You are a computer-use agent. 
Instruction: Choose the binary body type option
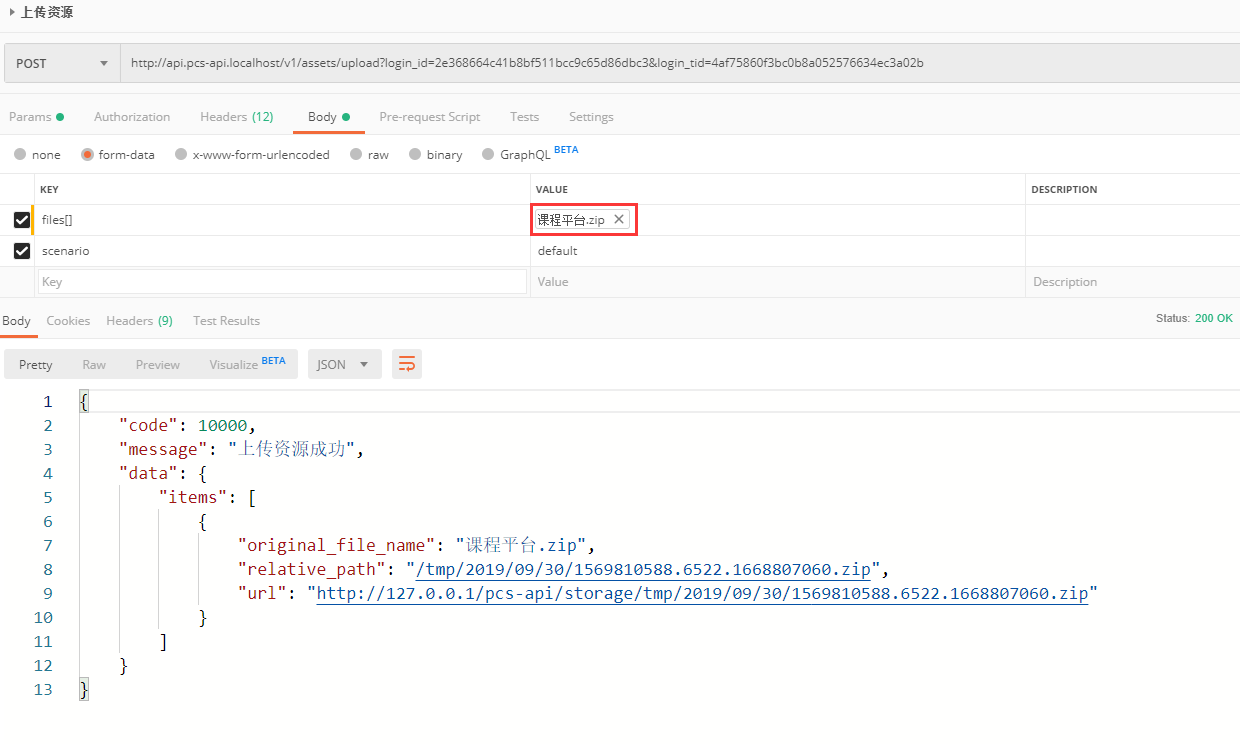pos(416,155)
